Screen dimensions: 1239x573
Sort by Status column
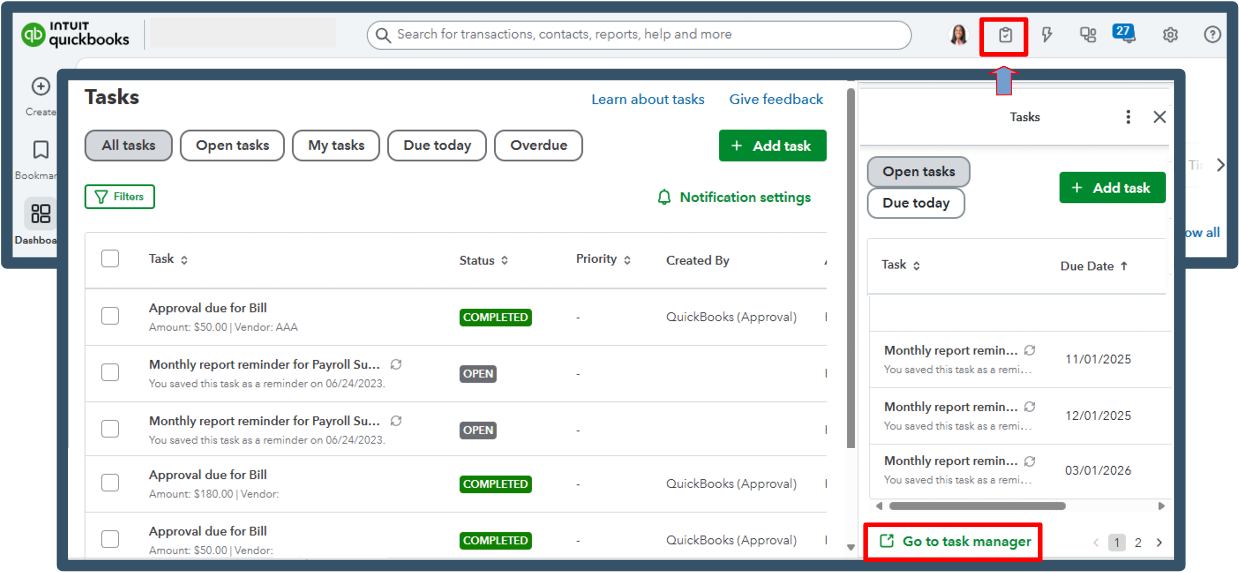(x=484, y=260)
